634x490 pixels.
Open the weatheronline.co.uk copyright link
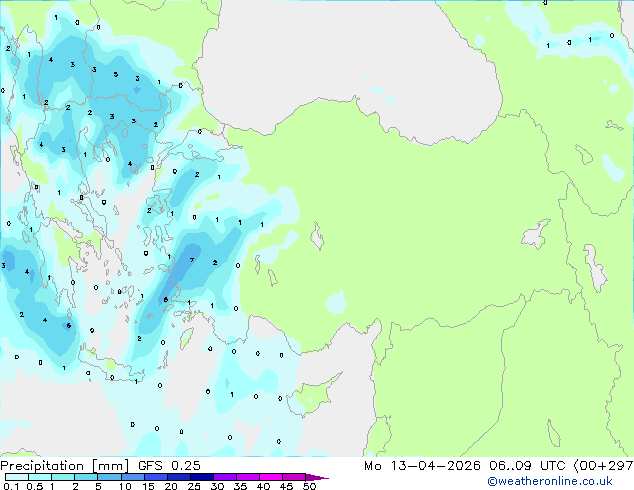click(550, 481)
